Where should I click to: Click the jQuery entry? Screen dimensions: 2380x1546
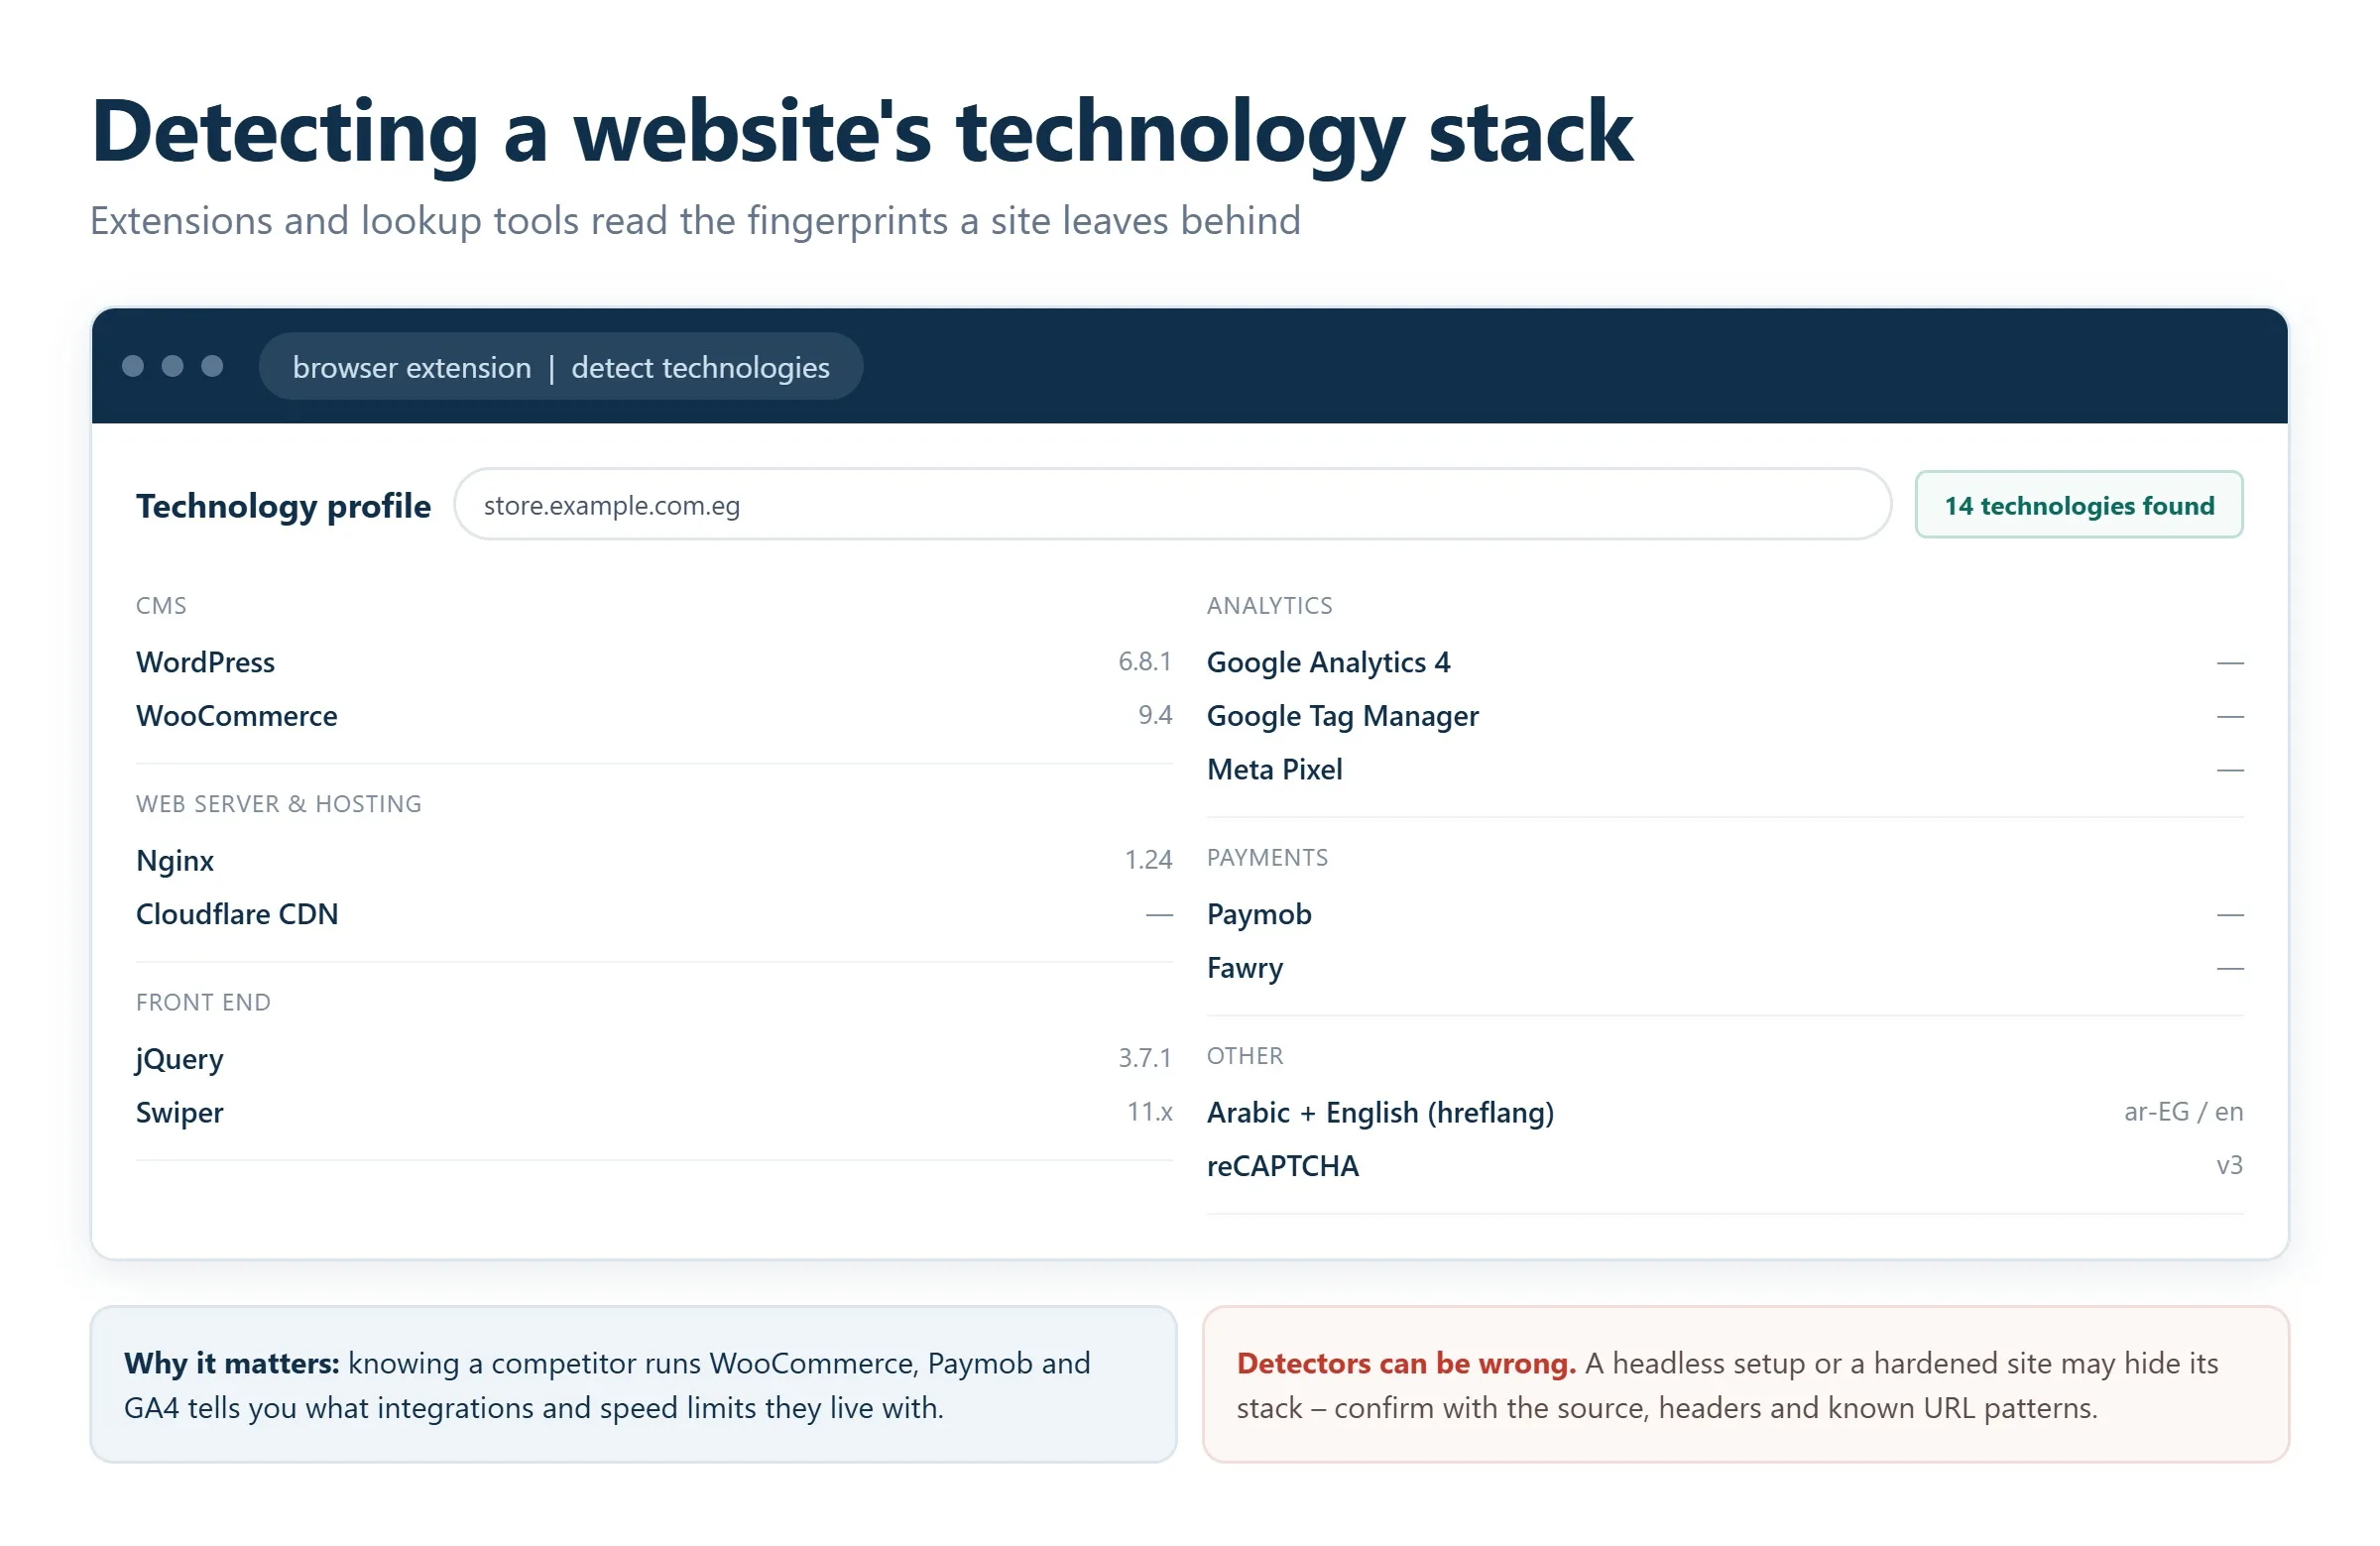(654, 1058)
